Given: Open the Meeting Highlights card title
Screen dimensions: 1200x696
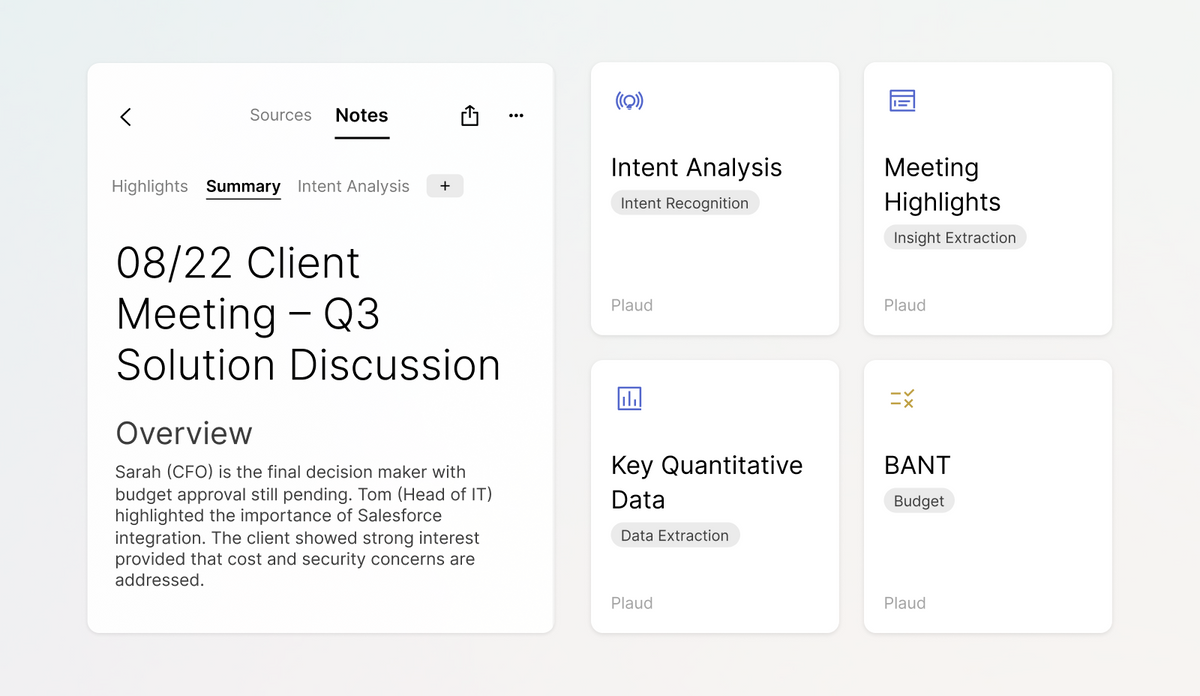Looking at the screenshot, I should (942, 185).
